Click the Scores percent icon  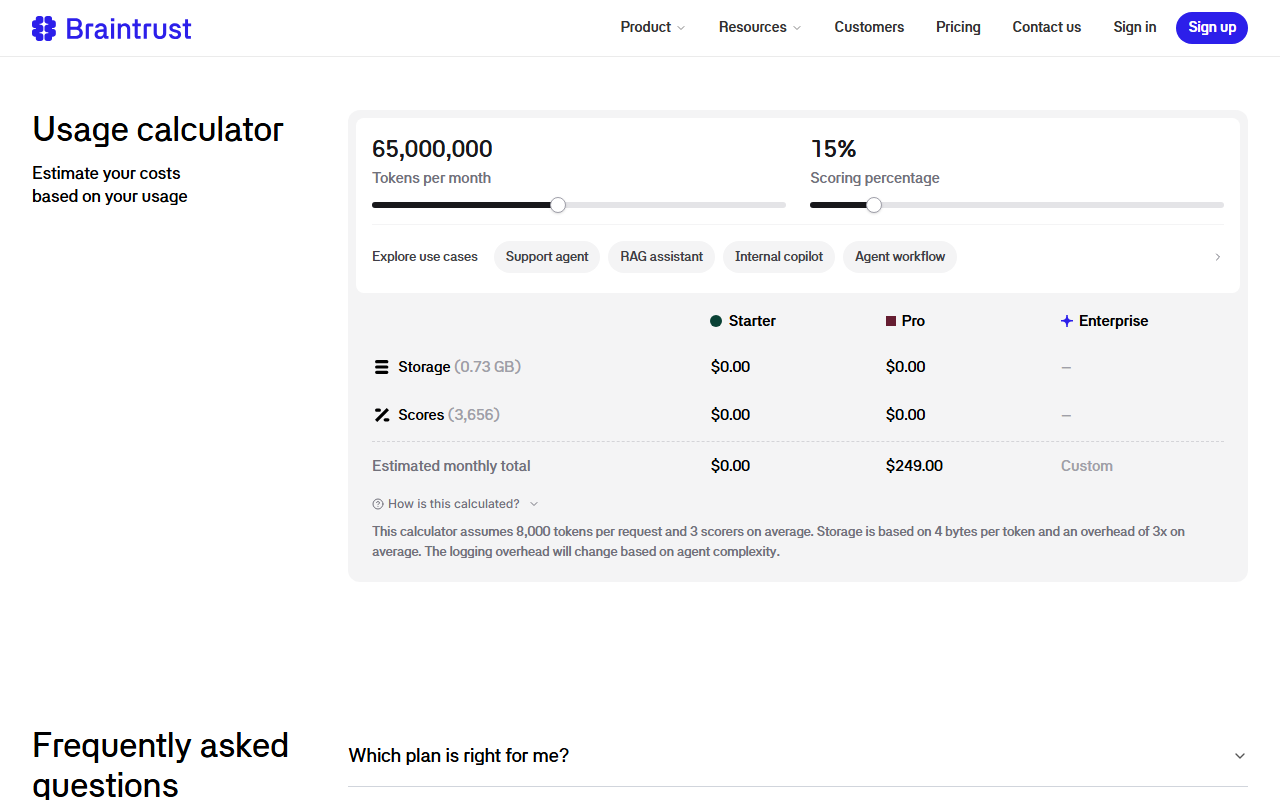pyautogui.click(x=381, y=415)
